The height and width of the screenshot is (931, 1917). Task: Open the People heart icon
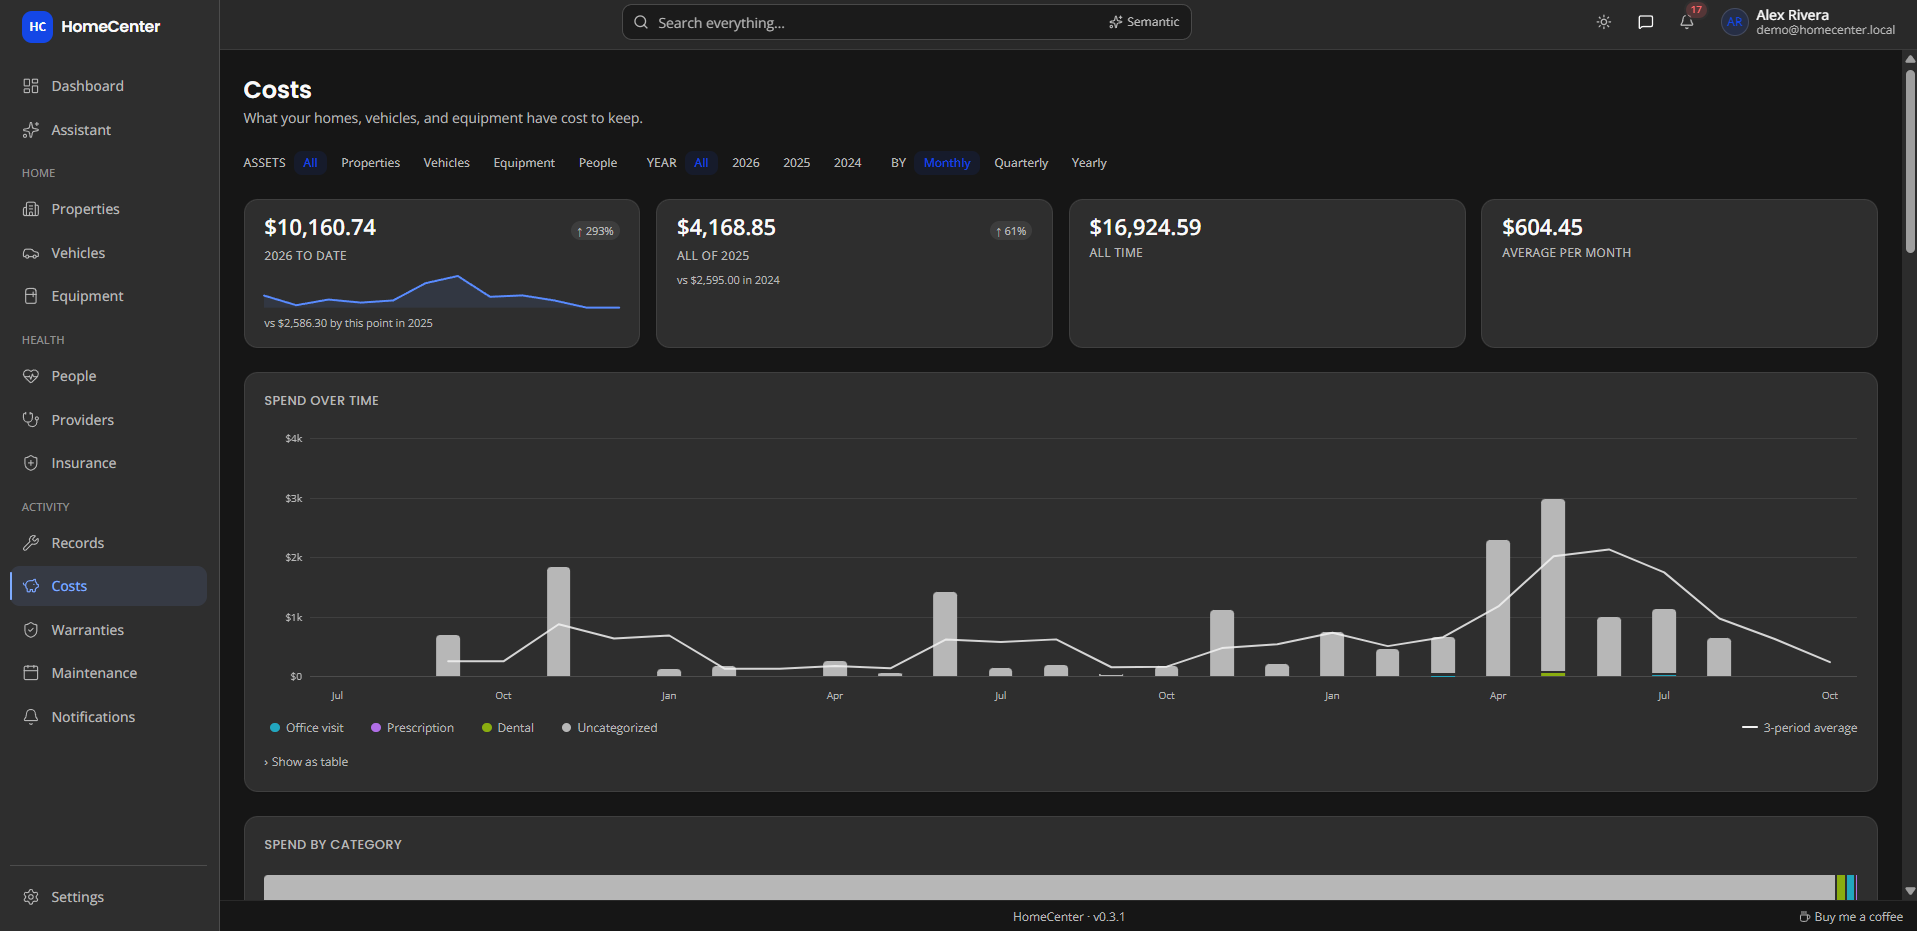coord(31,376)
